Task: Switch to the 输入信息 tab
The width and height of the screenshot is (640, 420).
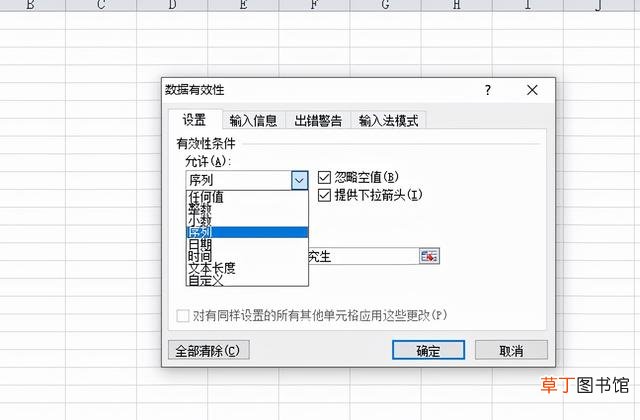Action: tap(253, 120)
